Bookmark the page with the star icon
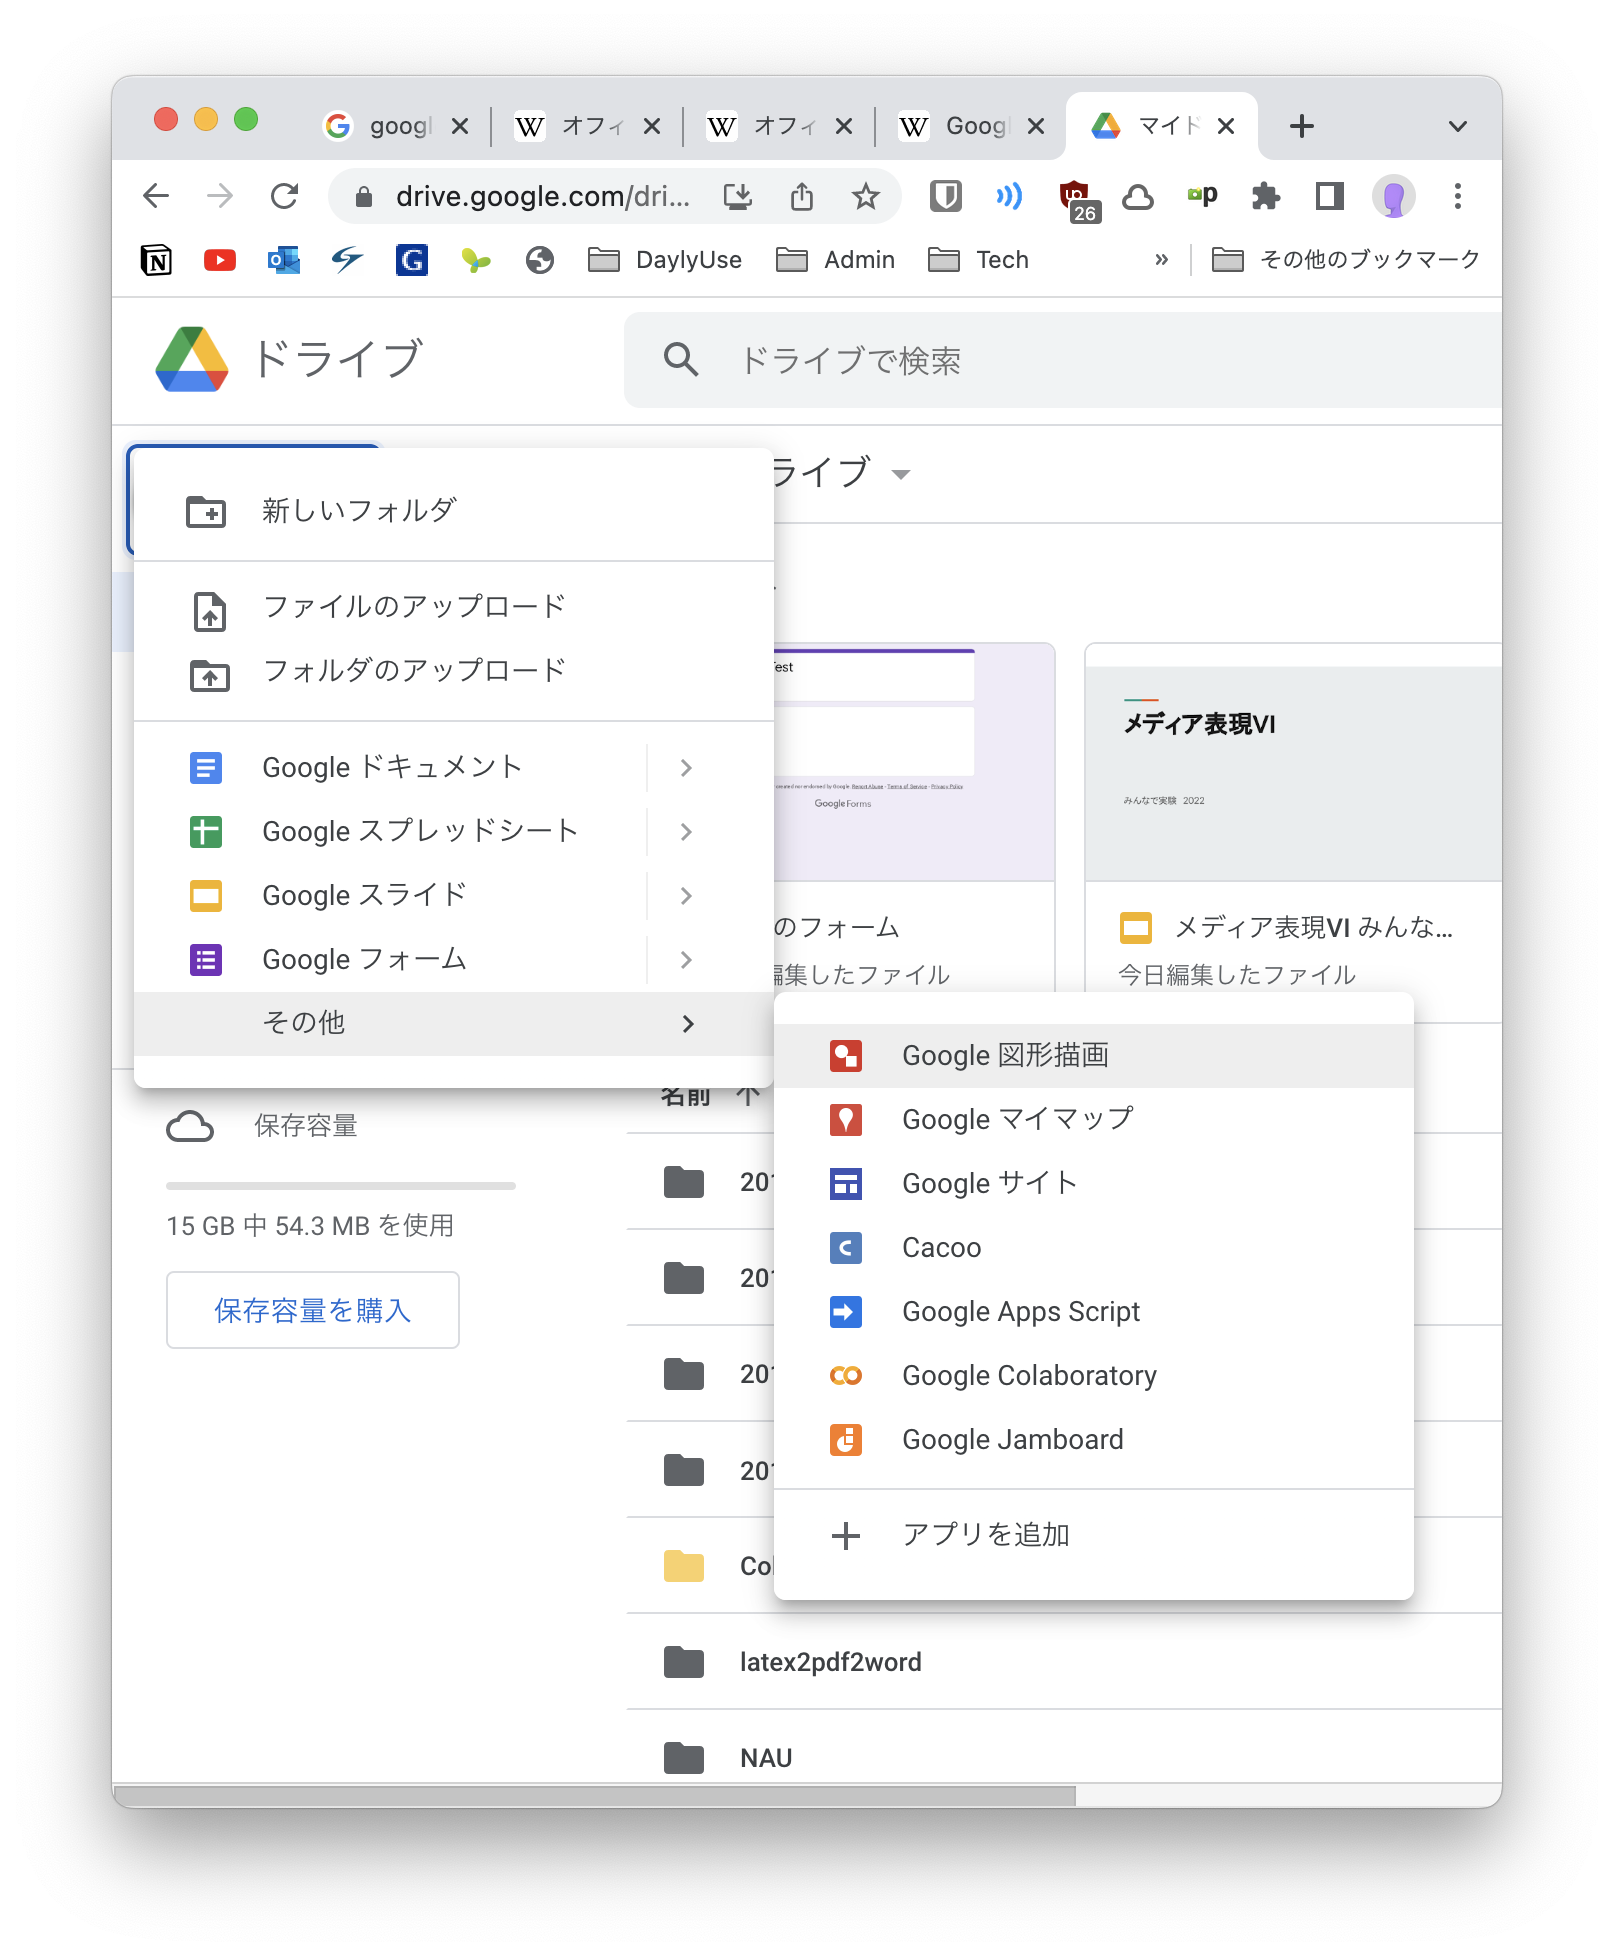The height and width of the screenshot is (1956, 1614). coord(865,196)
